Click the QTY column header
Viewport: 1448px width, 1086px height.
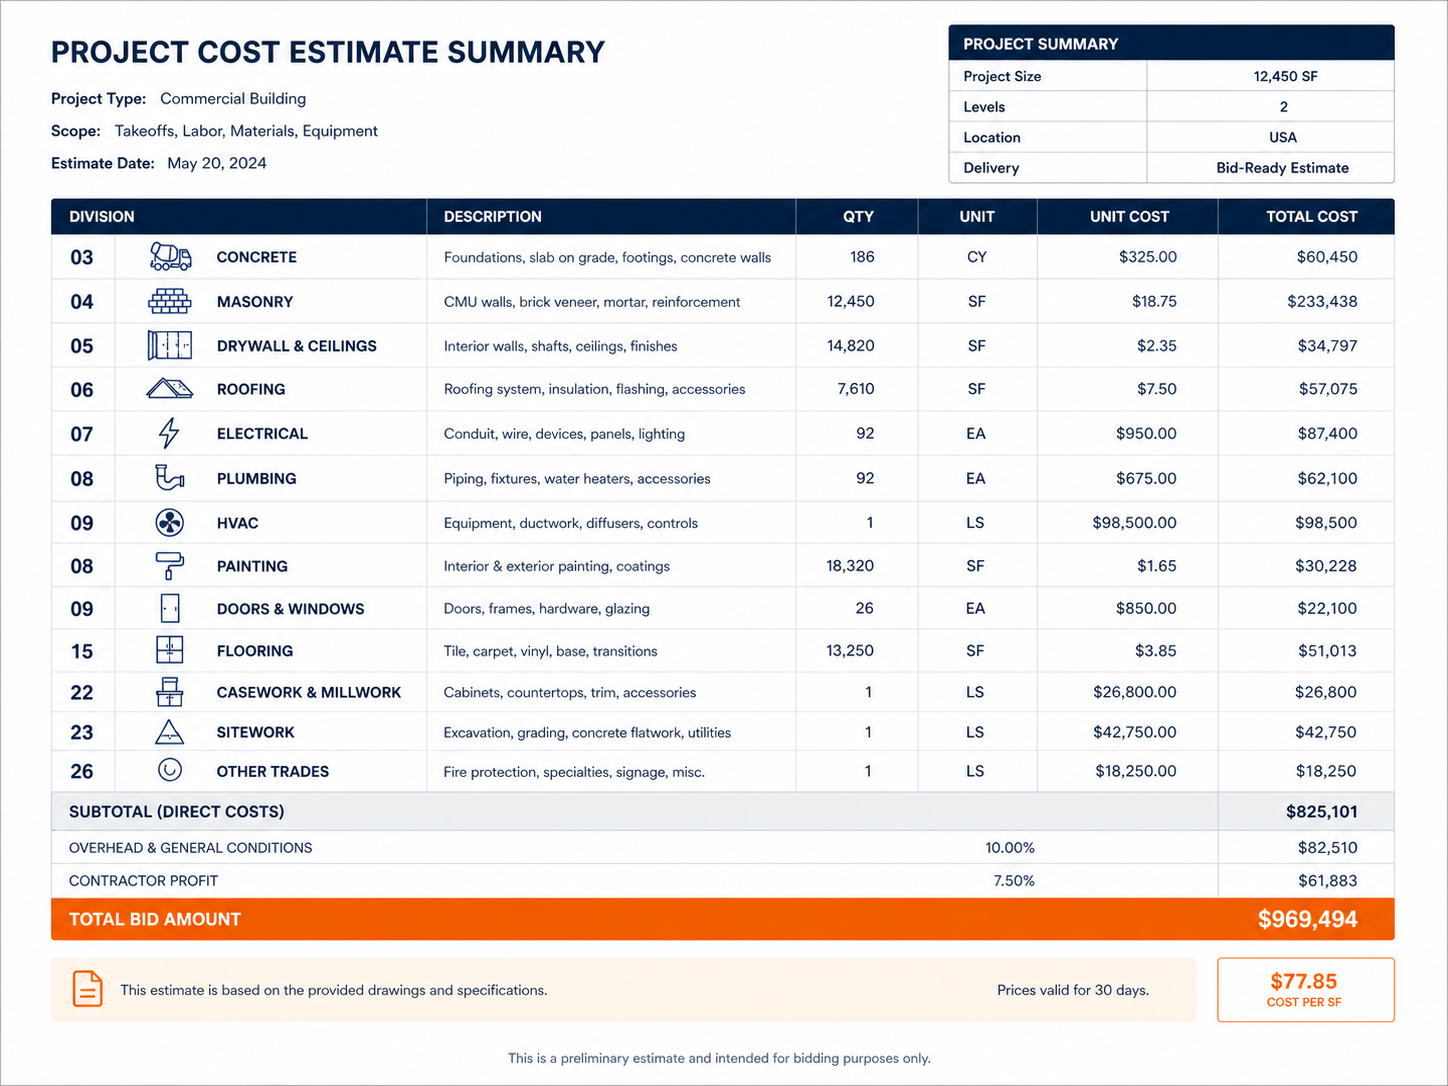tap(858, 216)
